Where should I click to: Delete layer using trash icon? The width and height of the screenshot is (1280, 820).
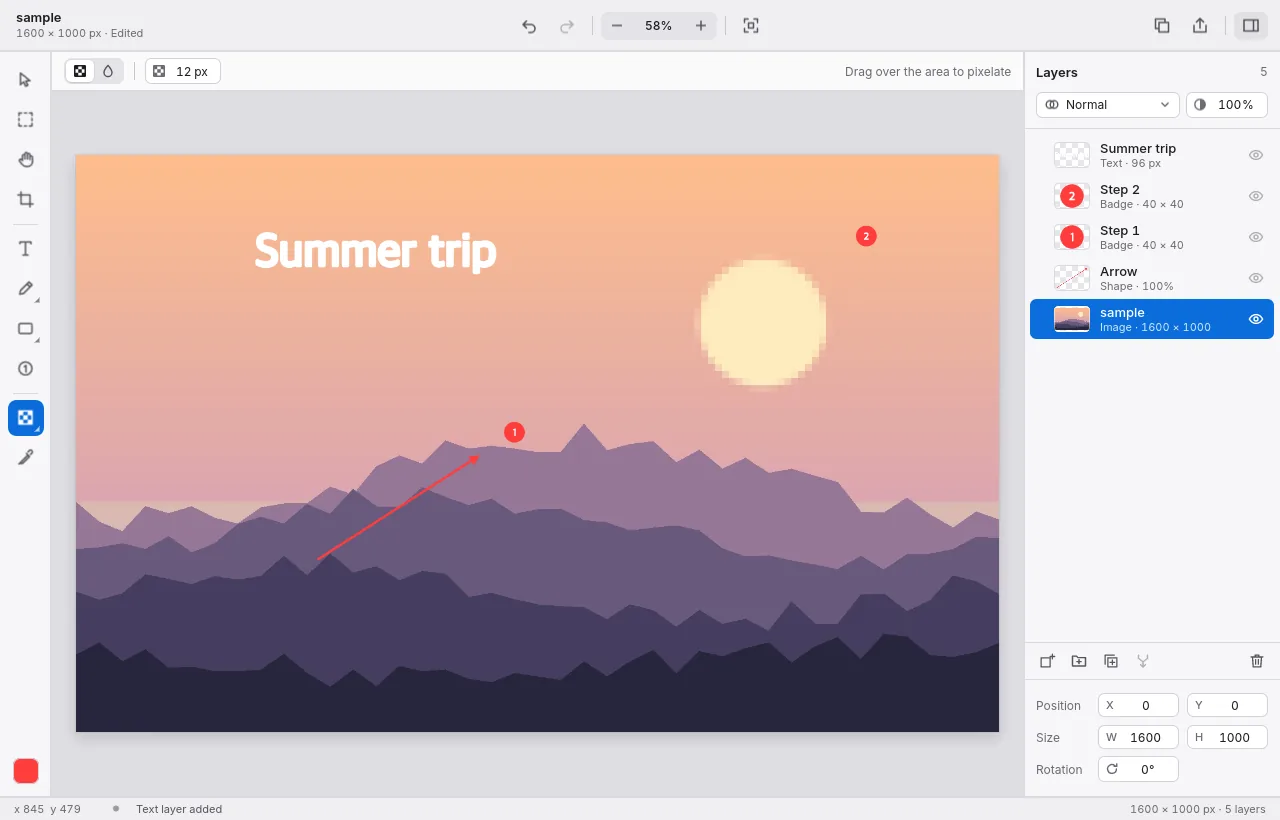[x=1257, y=661]
